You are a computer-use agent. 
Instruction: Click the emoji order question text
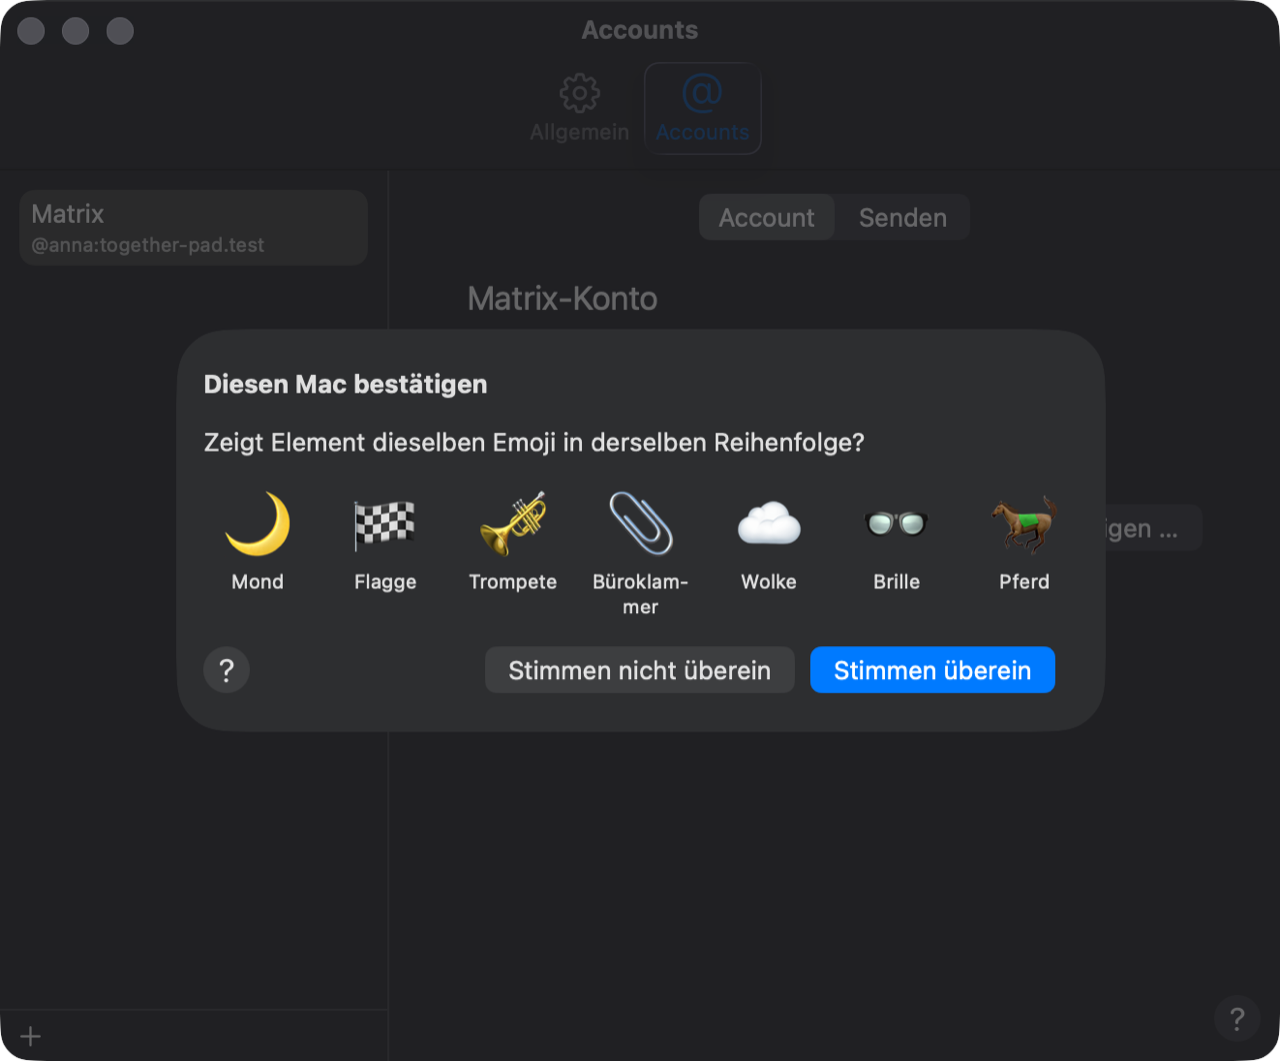click(x=534, y=442)
